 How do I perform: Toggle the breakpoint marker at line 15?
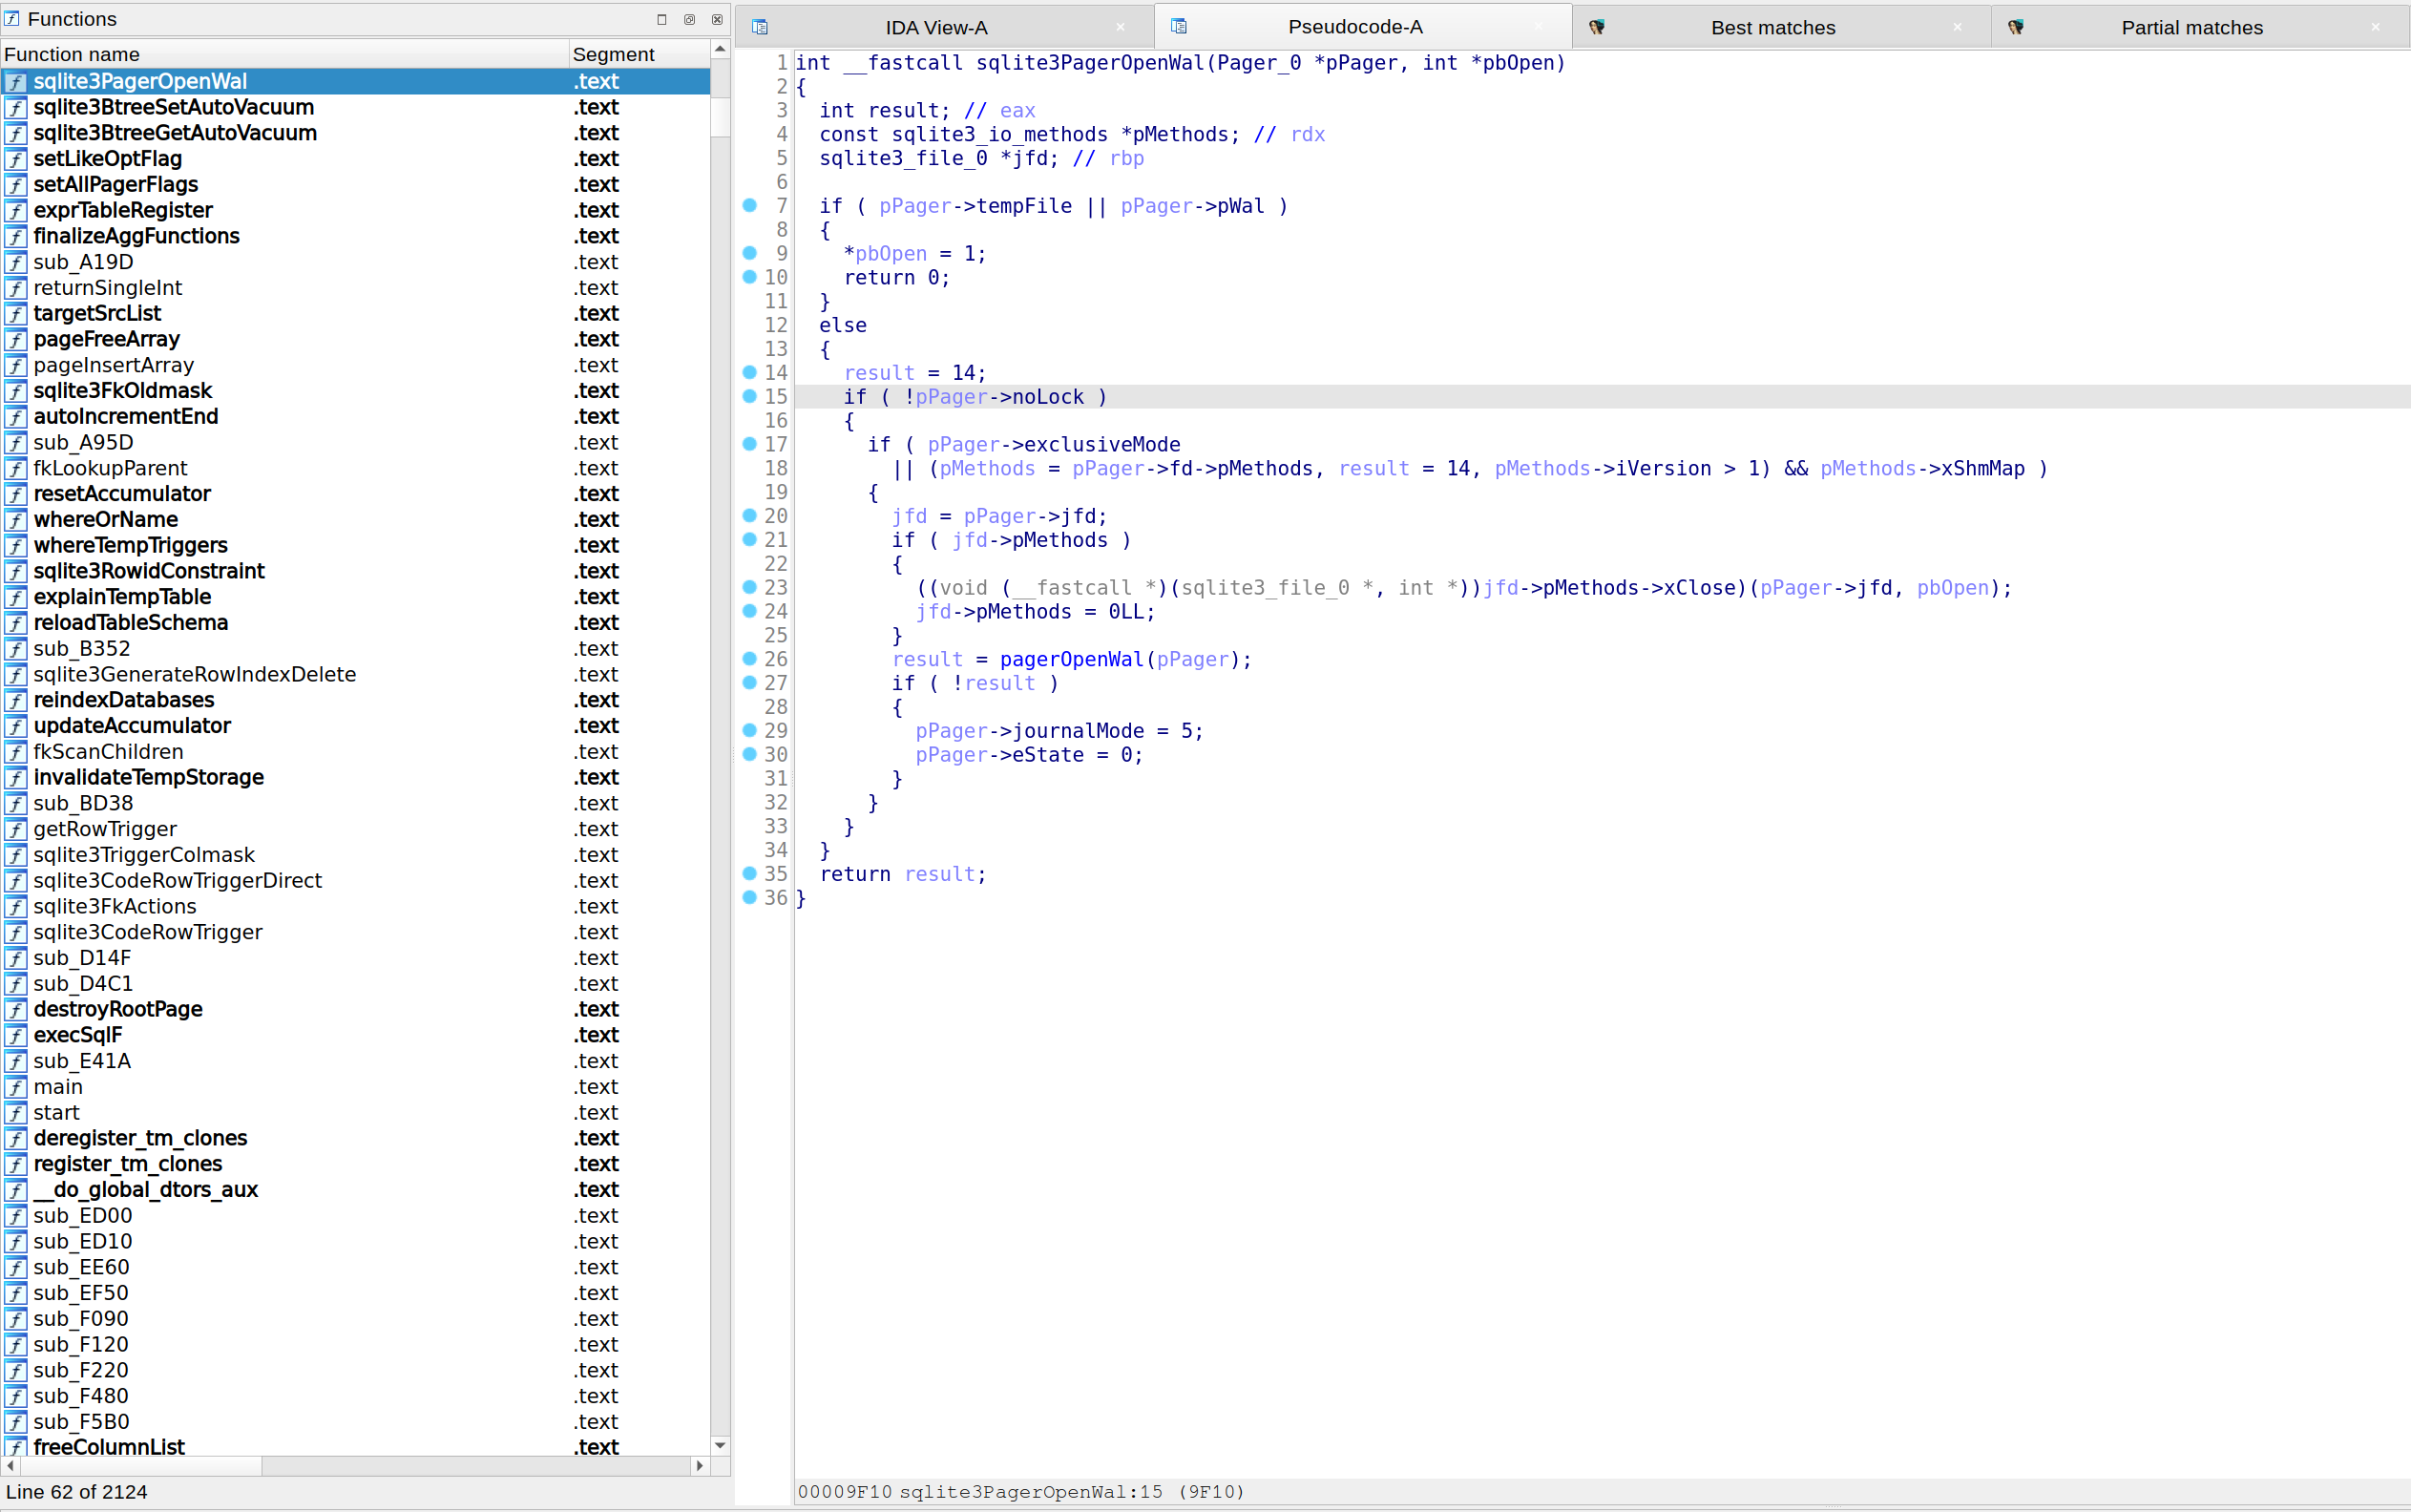[749, 397]
